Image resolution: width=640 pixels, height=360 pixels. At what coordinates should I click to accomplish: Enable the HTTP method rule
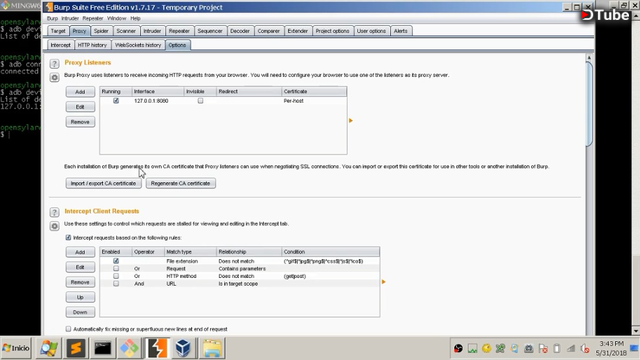pos(116,276)
